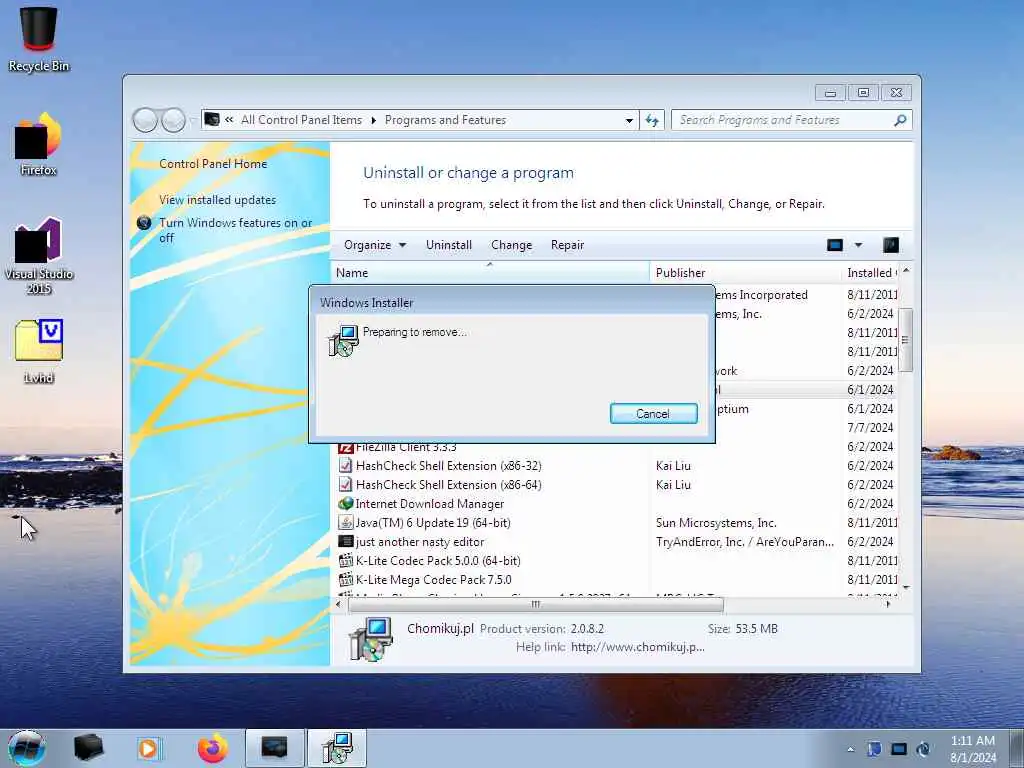The image size is (1024, 768).
Task: Click All Control Panel Items breadcrumb
Action: tap(301, 120)
